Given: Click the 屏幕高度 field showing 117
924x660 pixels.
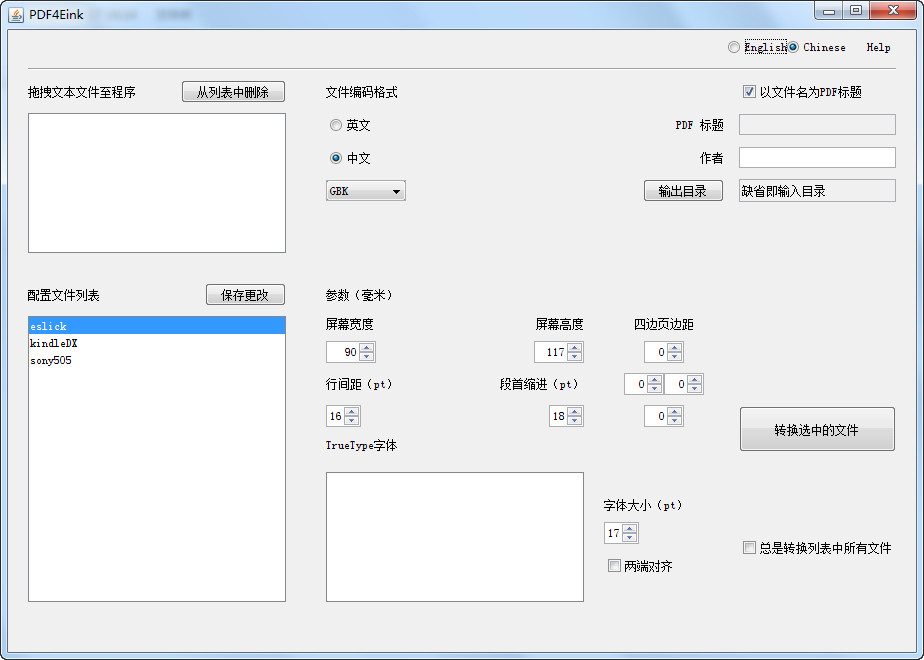Looking at the screenshot, I should [551, 352].
